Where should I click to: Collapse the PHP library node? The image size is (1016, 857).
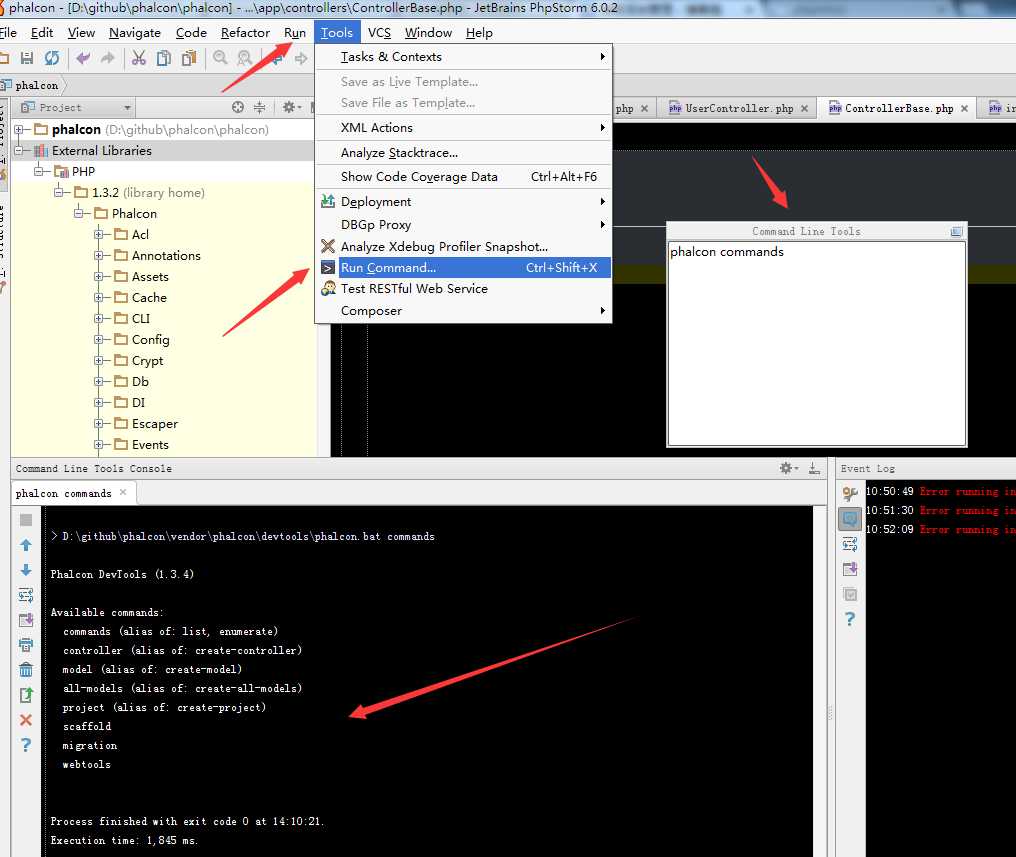39,171
